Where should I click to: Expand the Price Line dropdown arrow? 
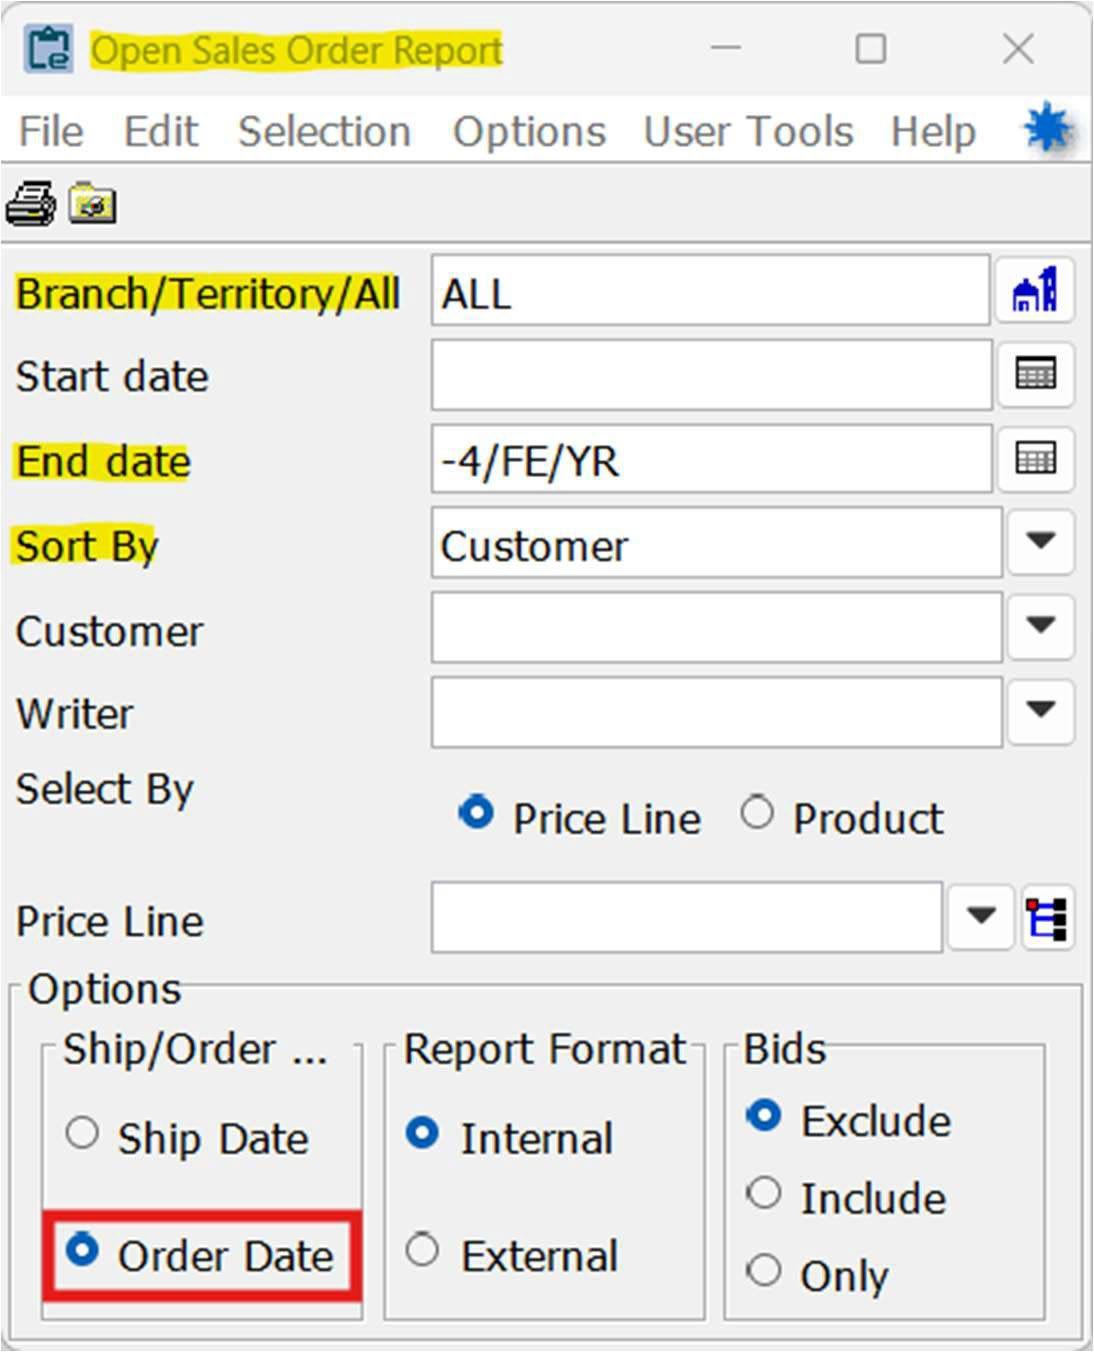click(980, 917)
